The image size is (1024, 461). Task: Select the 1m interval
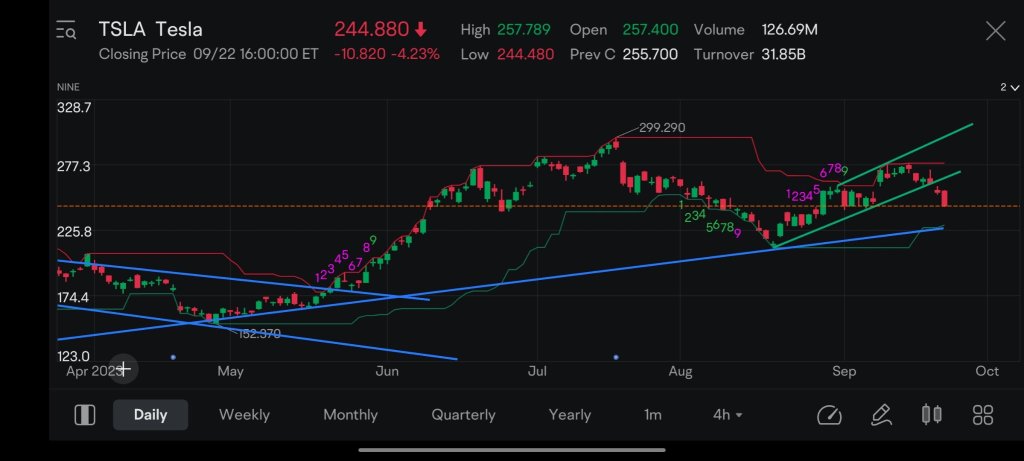coord(652,415)
